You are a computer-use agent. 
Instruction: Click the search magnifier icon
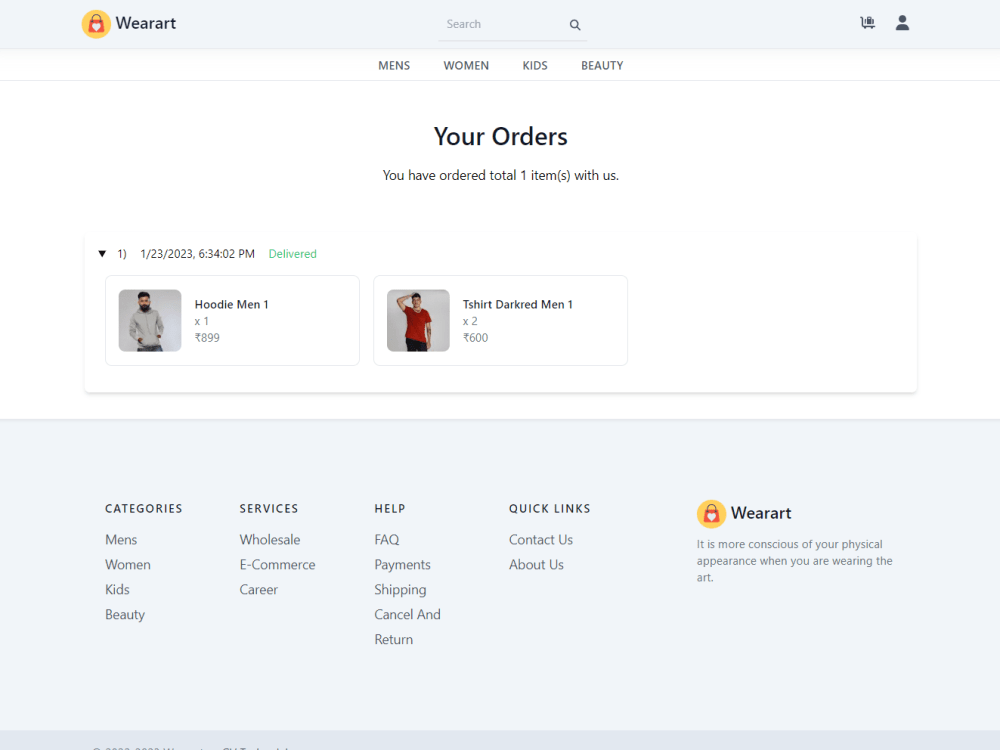click(x=575, y=25)
